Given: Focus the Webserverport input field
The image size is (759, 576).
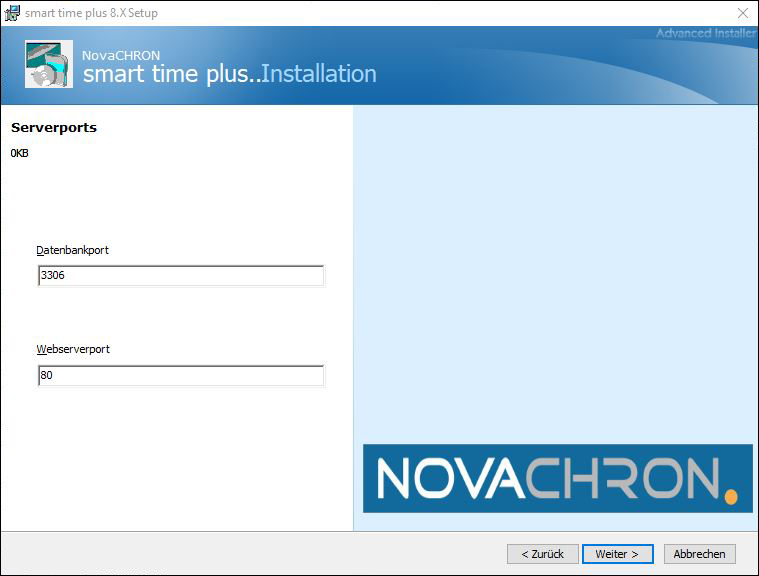Looking at the screenshot, I should click(x=181, y=376).
